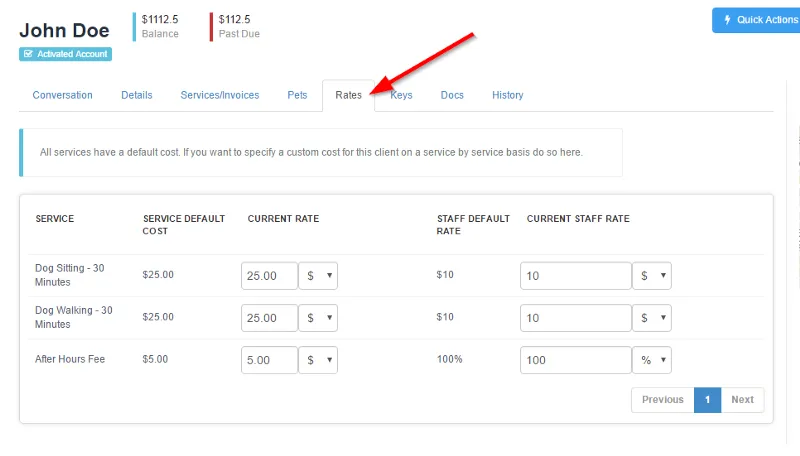Viewport: 800px width, 456px height.
Task: Click the 100% staff default rate cell
Action: click(449, 359)
